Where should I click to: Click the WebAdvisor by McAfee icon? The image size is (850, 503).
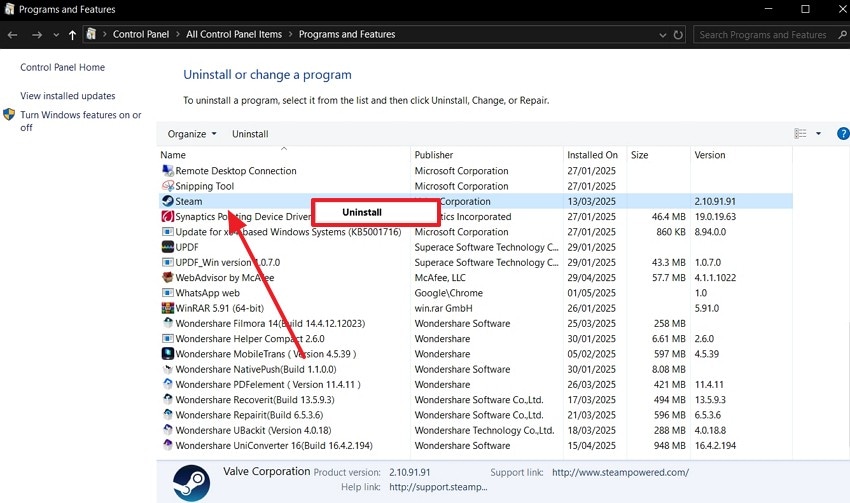click(168, 277)
